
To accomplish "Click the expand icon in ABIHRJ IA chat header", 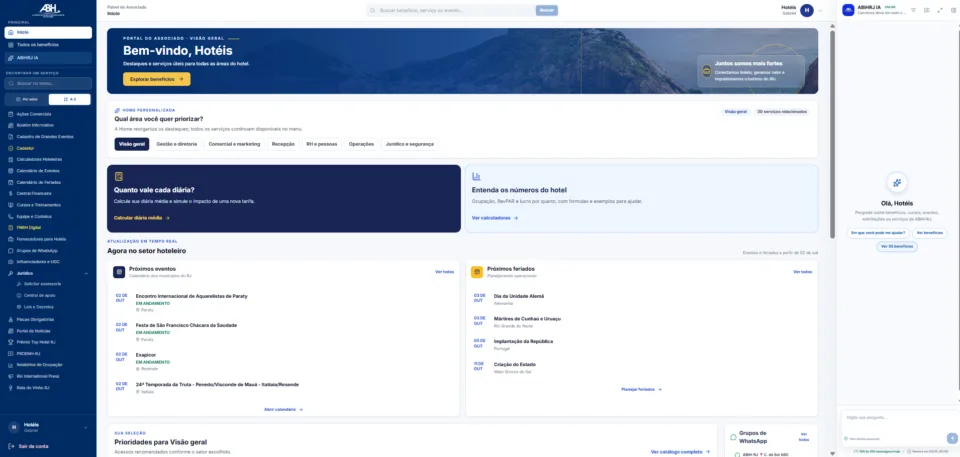I will coord(940,10).
